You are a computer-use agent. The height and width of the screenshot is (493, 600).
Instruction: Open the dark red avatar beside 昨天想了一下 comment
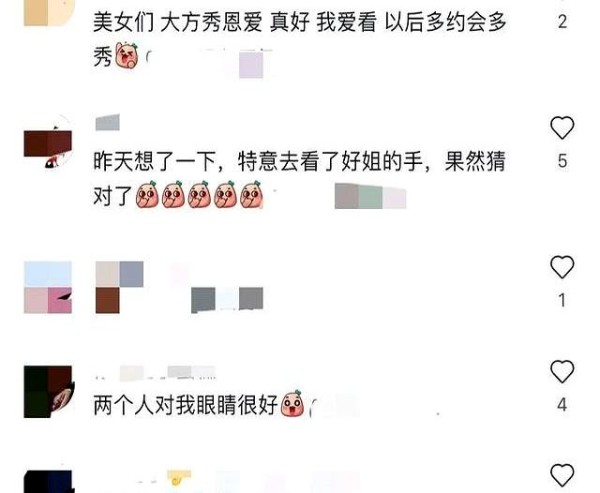[48, 142]
